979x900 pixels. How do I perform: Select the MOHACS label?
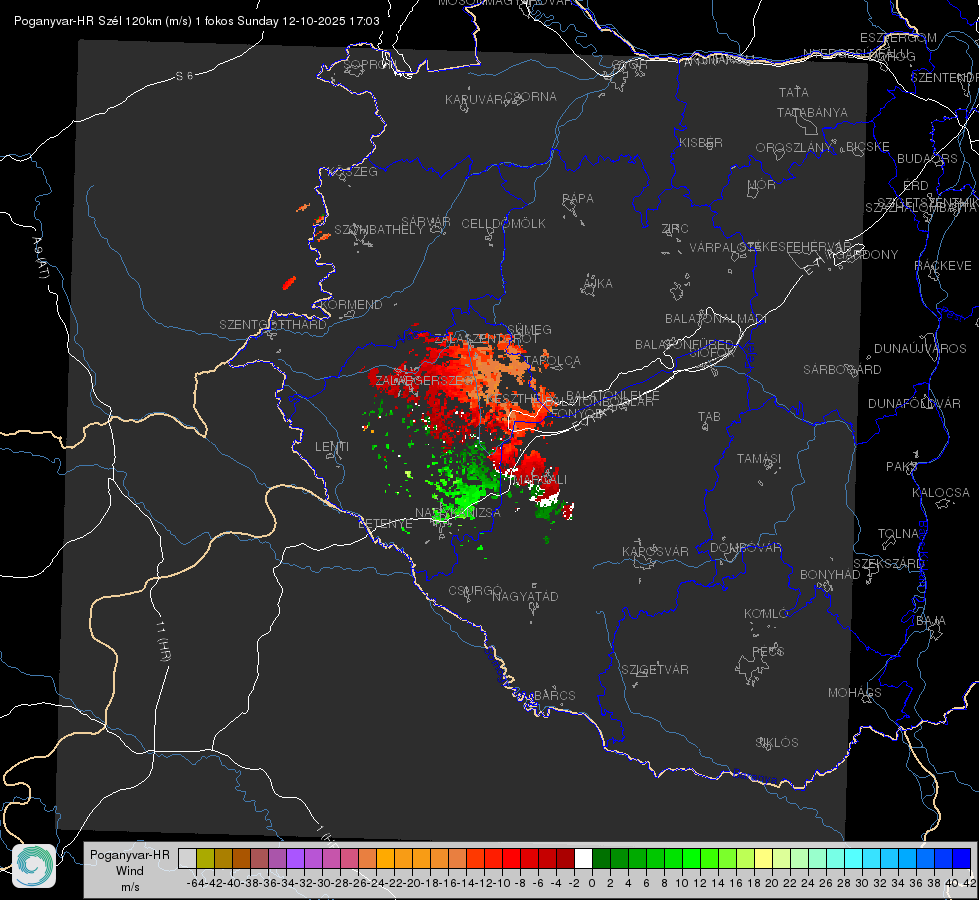click(x=855, y=693)
